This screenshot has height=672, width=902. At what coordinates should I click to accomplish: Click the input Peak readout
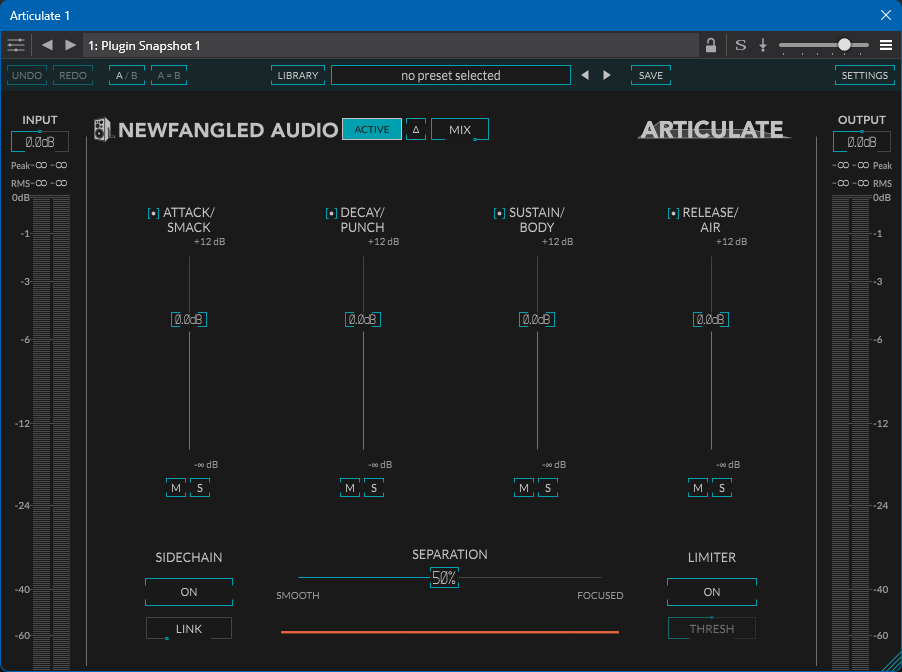pyautogui.click(x=39, y=166)
